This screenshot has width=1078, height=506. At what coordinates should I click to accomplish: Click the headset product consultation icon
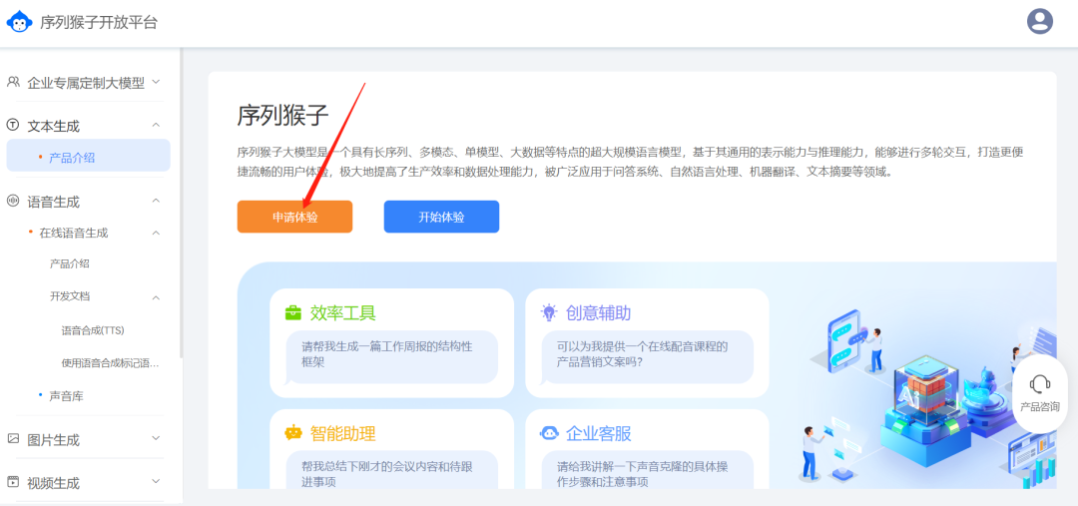tap(1039, 385)
